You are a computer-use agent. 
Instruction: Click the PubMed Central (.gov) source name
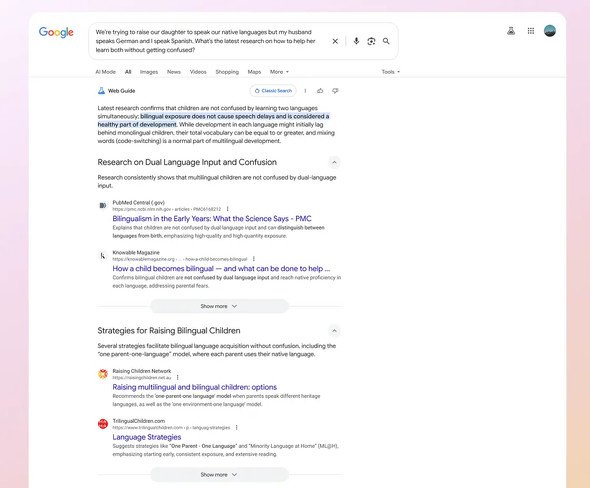[x=138, y=202]
